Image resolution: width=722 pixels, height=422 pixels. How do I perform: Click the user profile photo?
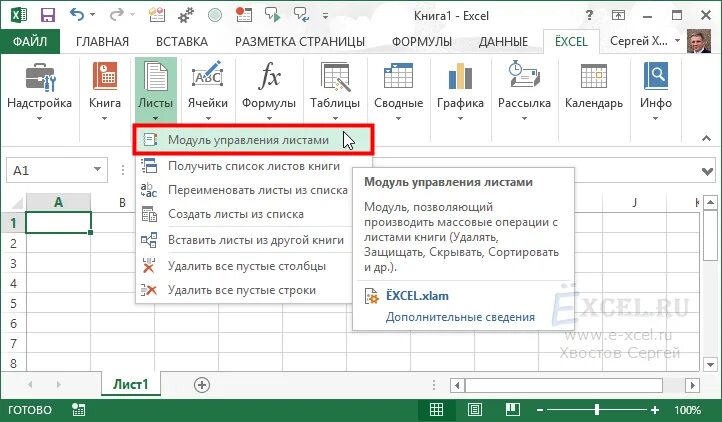699,41
